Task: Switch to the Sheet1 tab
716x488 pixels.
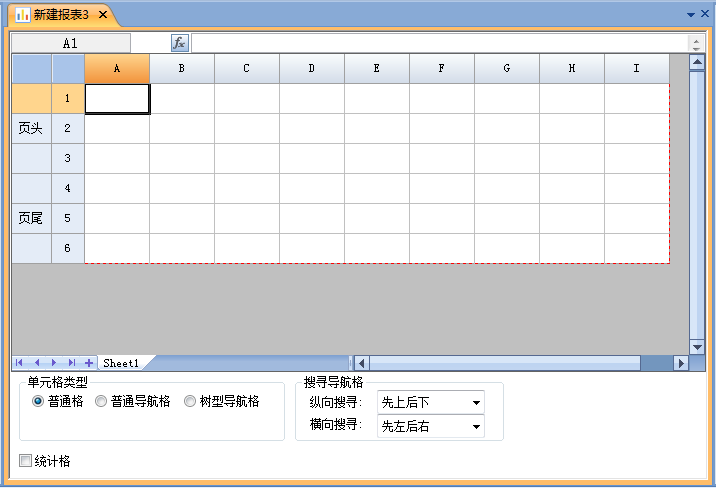Action: pyautogui.click(x=121, y=363)
